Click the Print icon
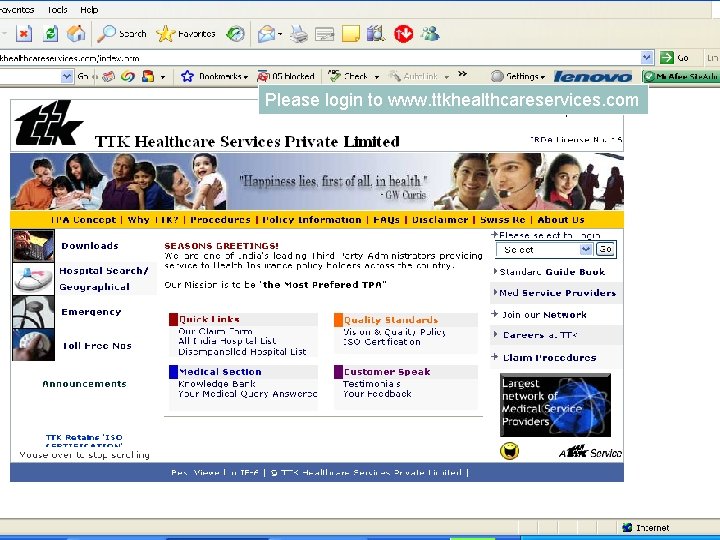Viewport: 720px width, 540px height. coord(299,34)
